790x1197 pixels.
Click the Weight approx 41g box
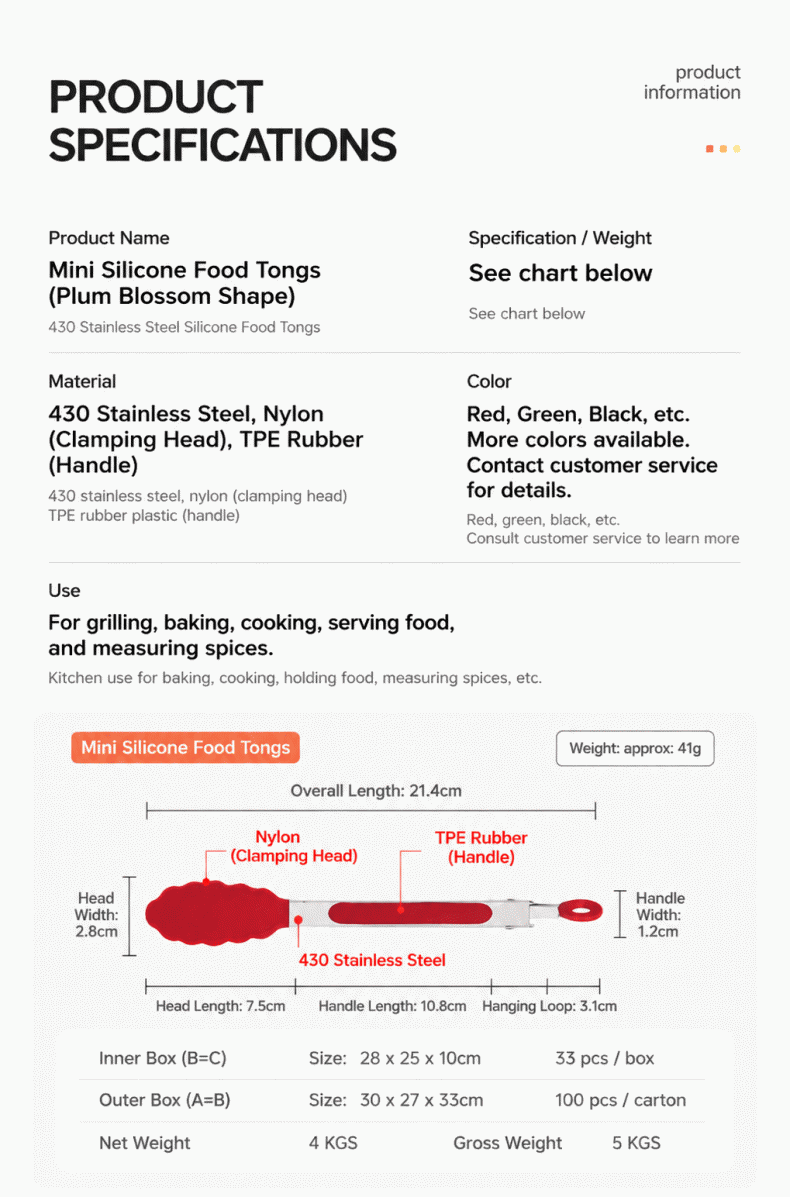(635, 748)
